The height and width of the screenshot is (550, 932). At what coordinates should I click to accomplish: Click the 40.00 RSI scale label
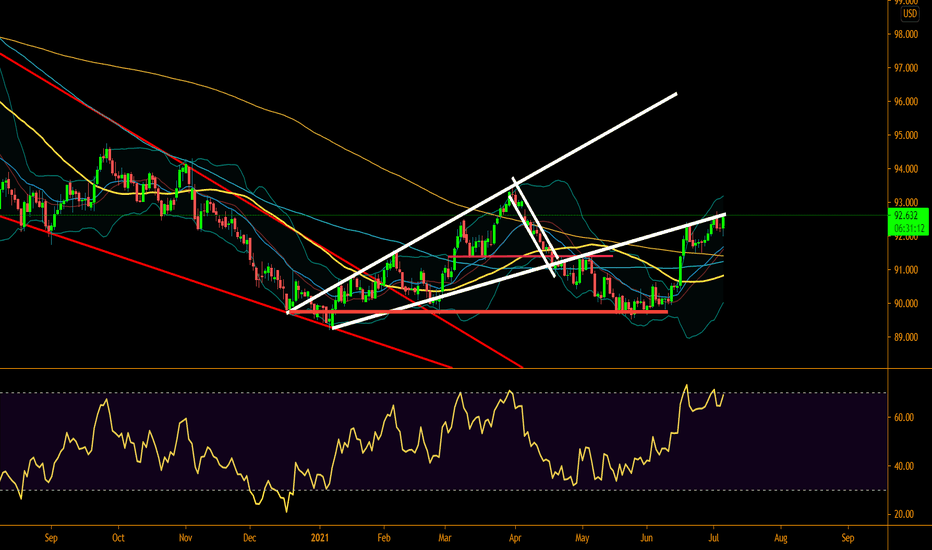903,467
